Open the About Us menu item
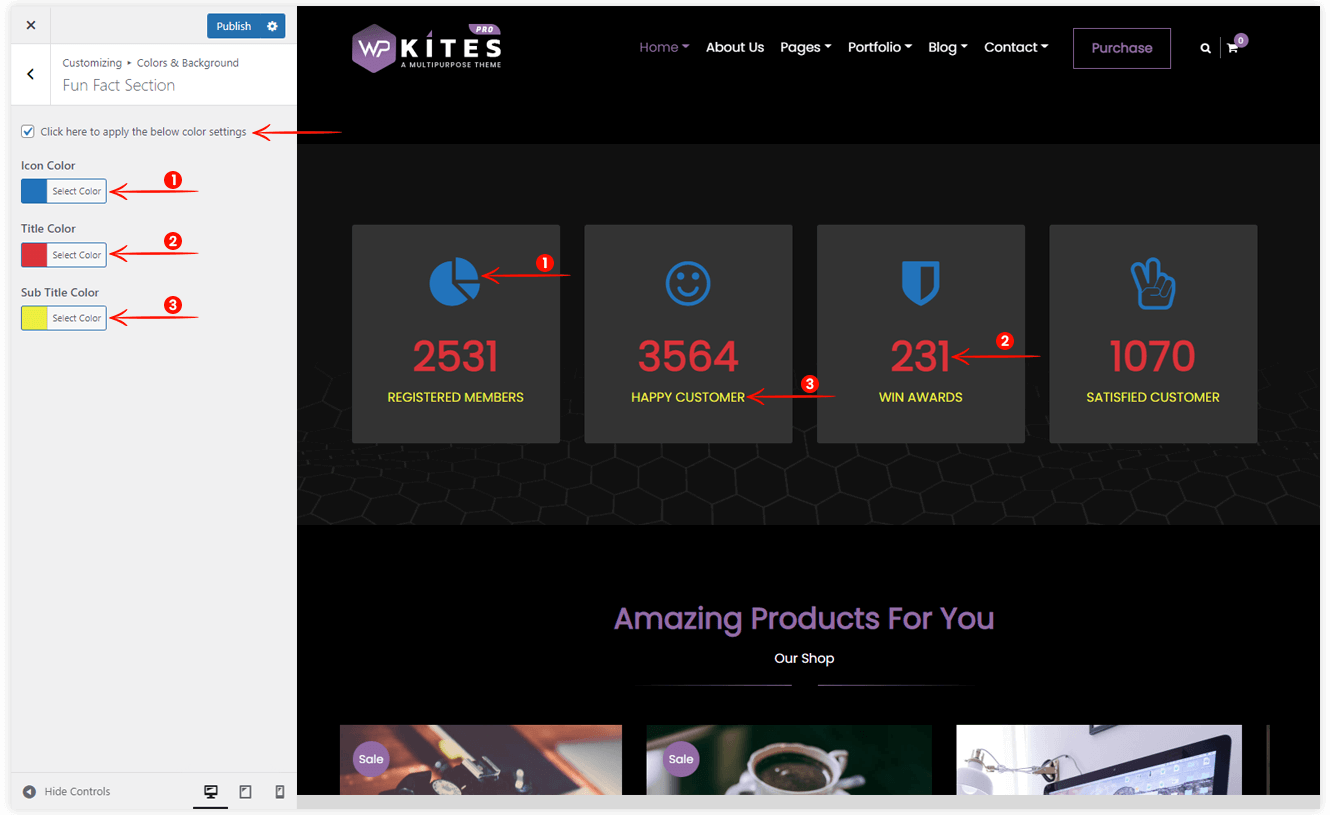 click(x=735, y=47)
